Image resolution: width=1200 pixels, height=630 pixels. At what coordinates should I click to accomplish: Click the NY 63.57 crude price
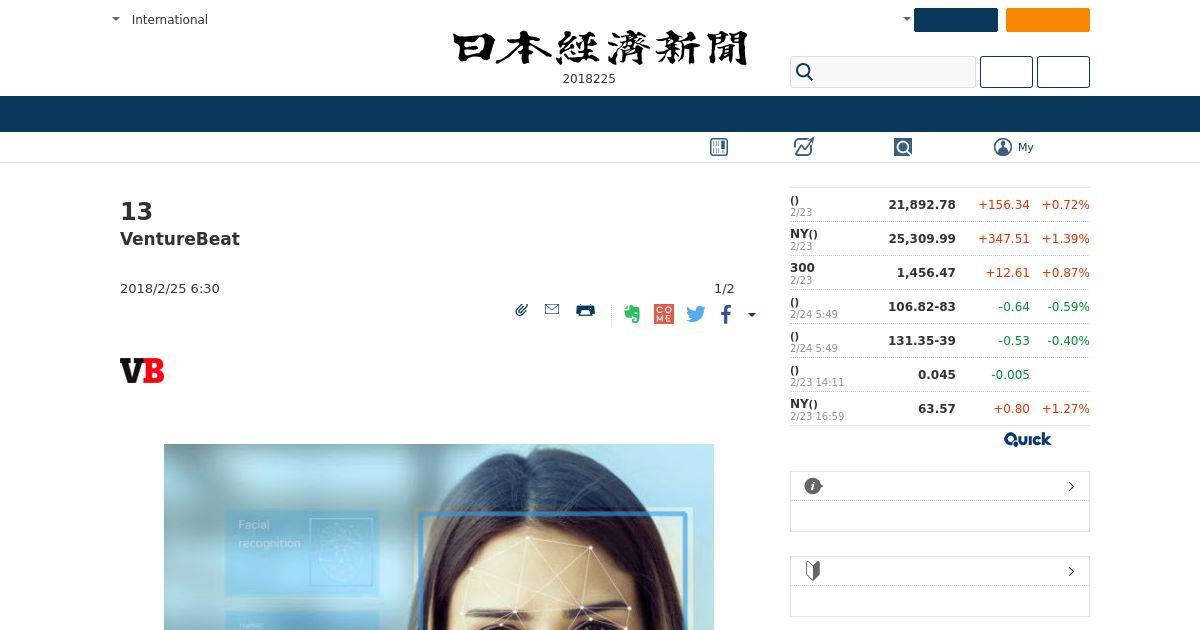[937, 408]
